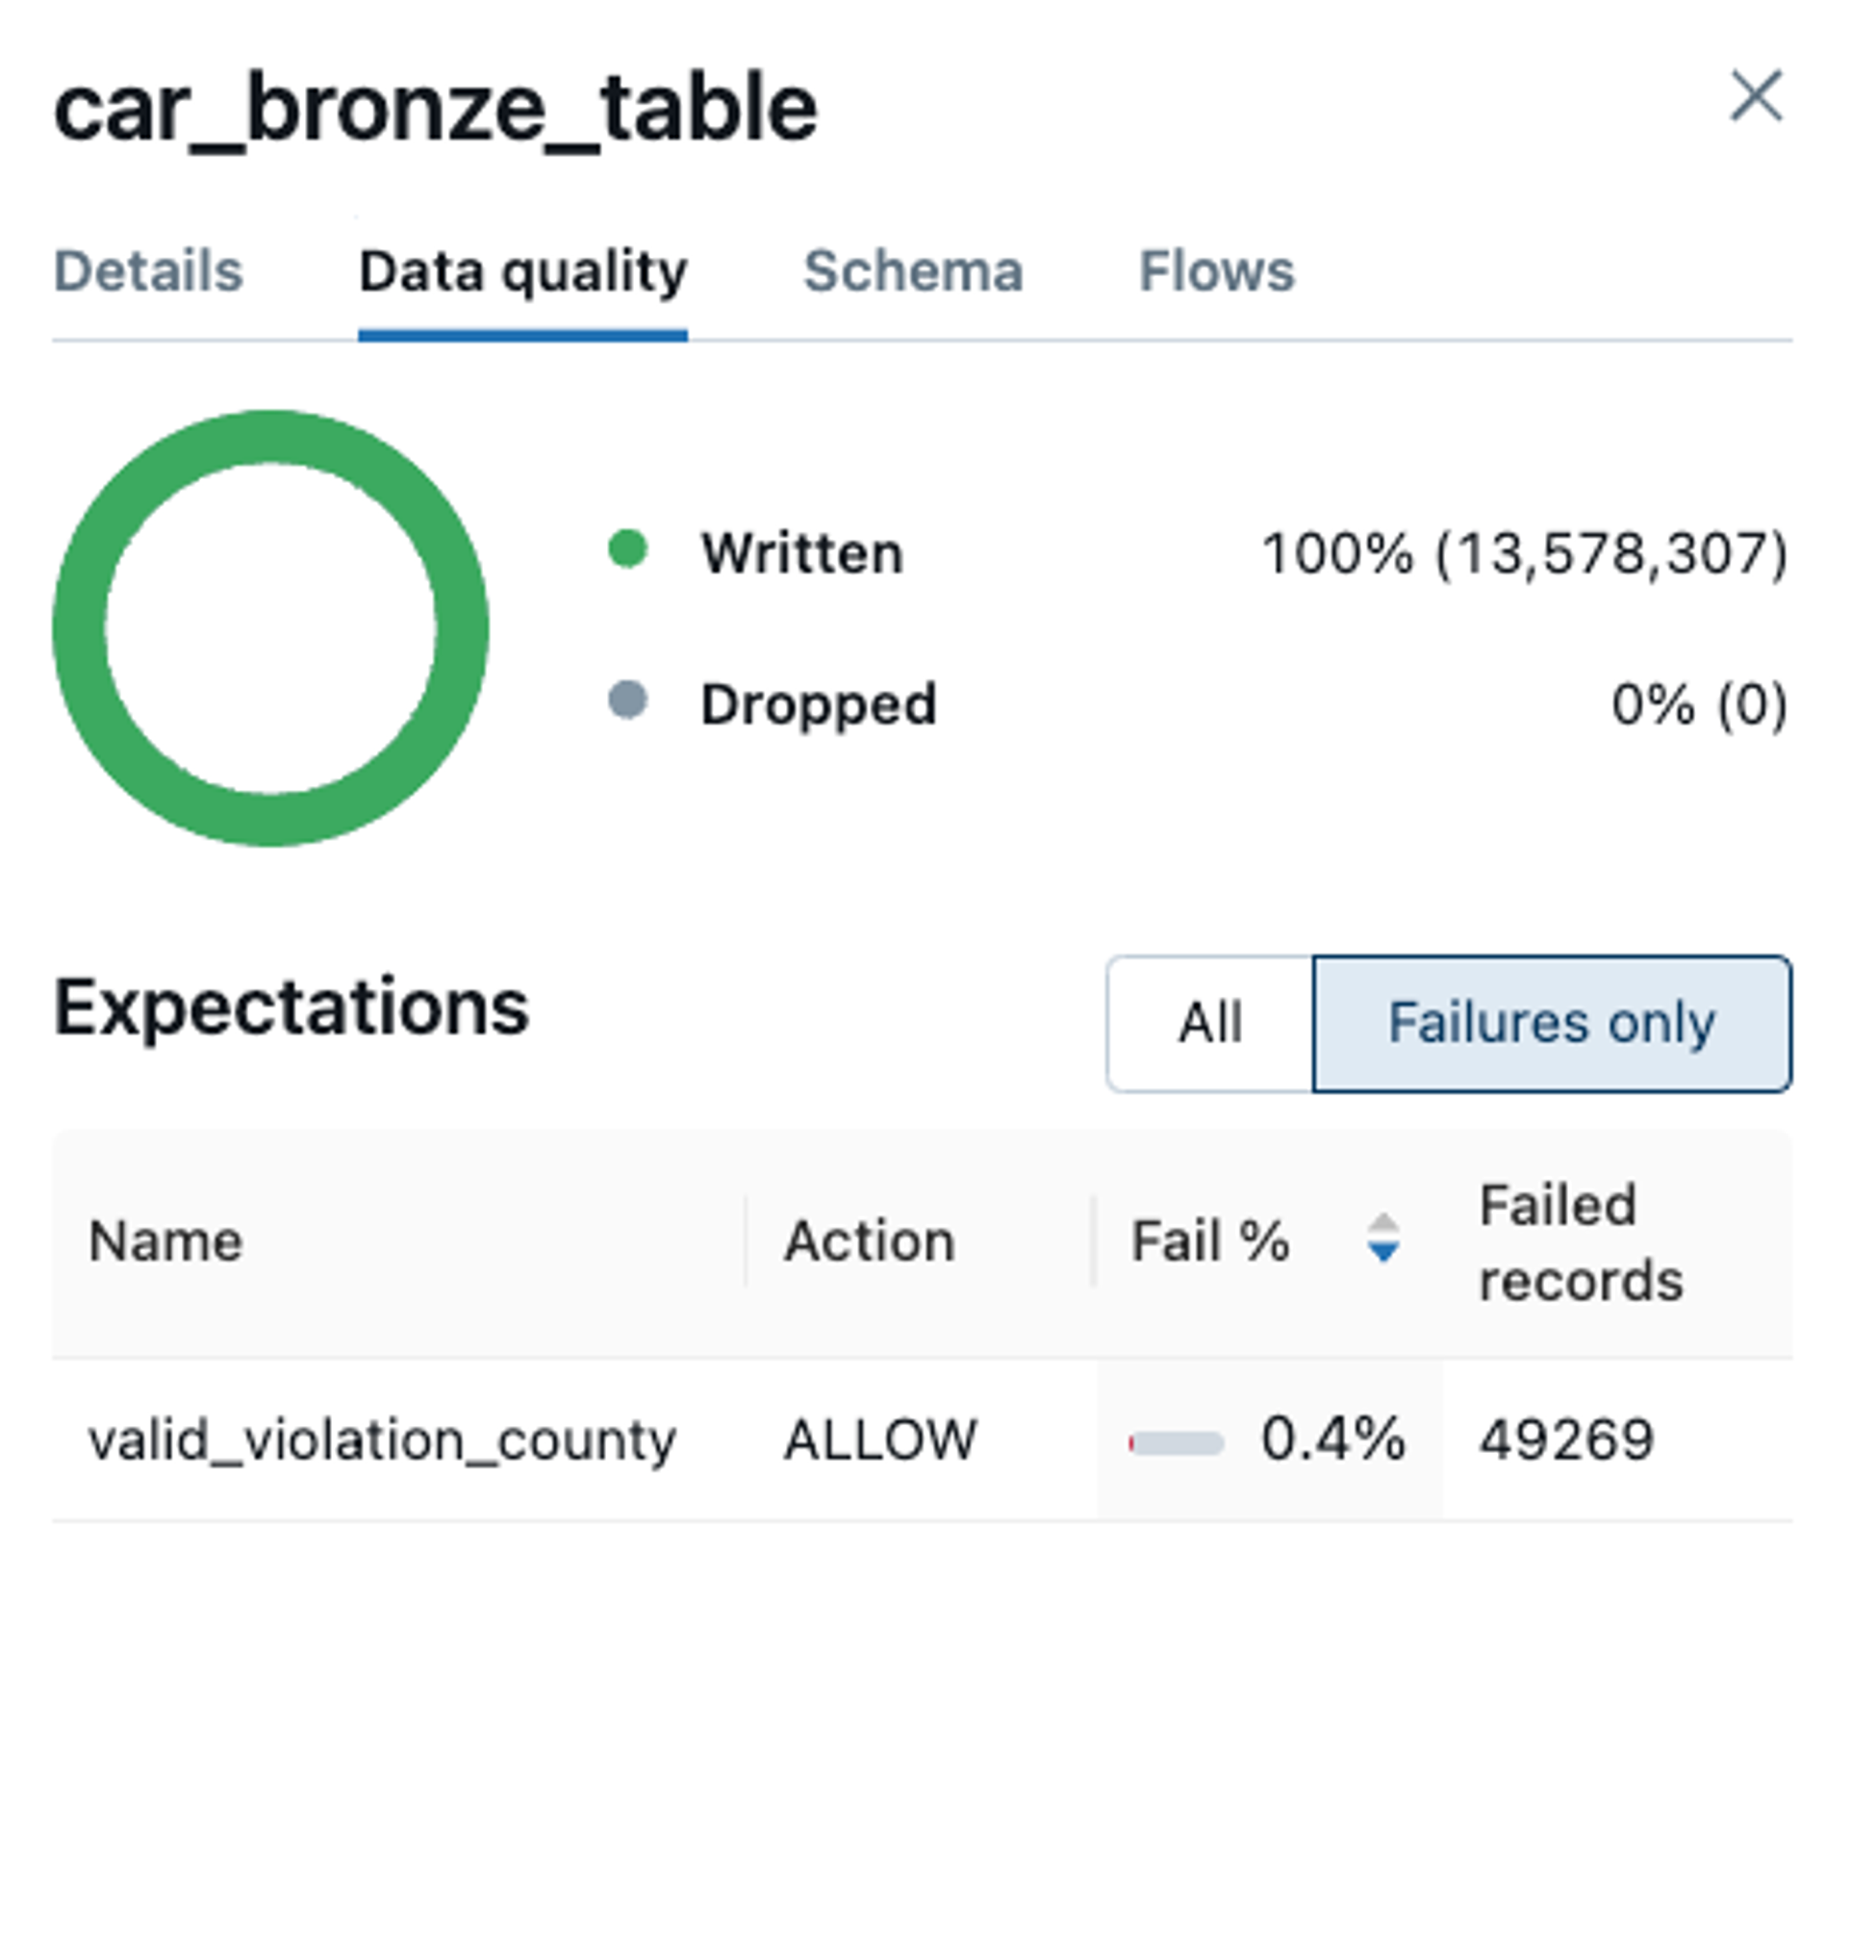Click the 0.4% fail progress bar
This screenshot has height=1960, width=1876.
point(1176,1443)
